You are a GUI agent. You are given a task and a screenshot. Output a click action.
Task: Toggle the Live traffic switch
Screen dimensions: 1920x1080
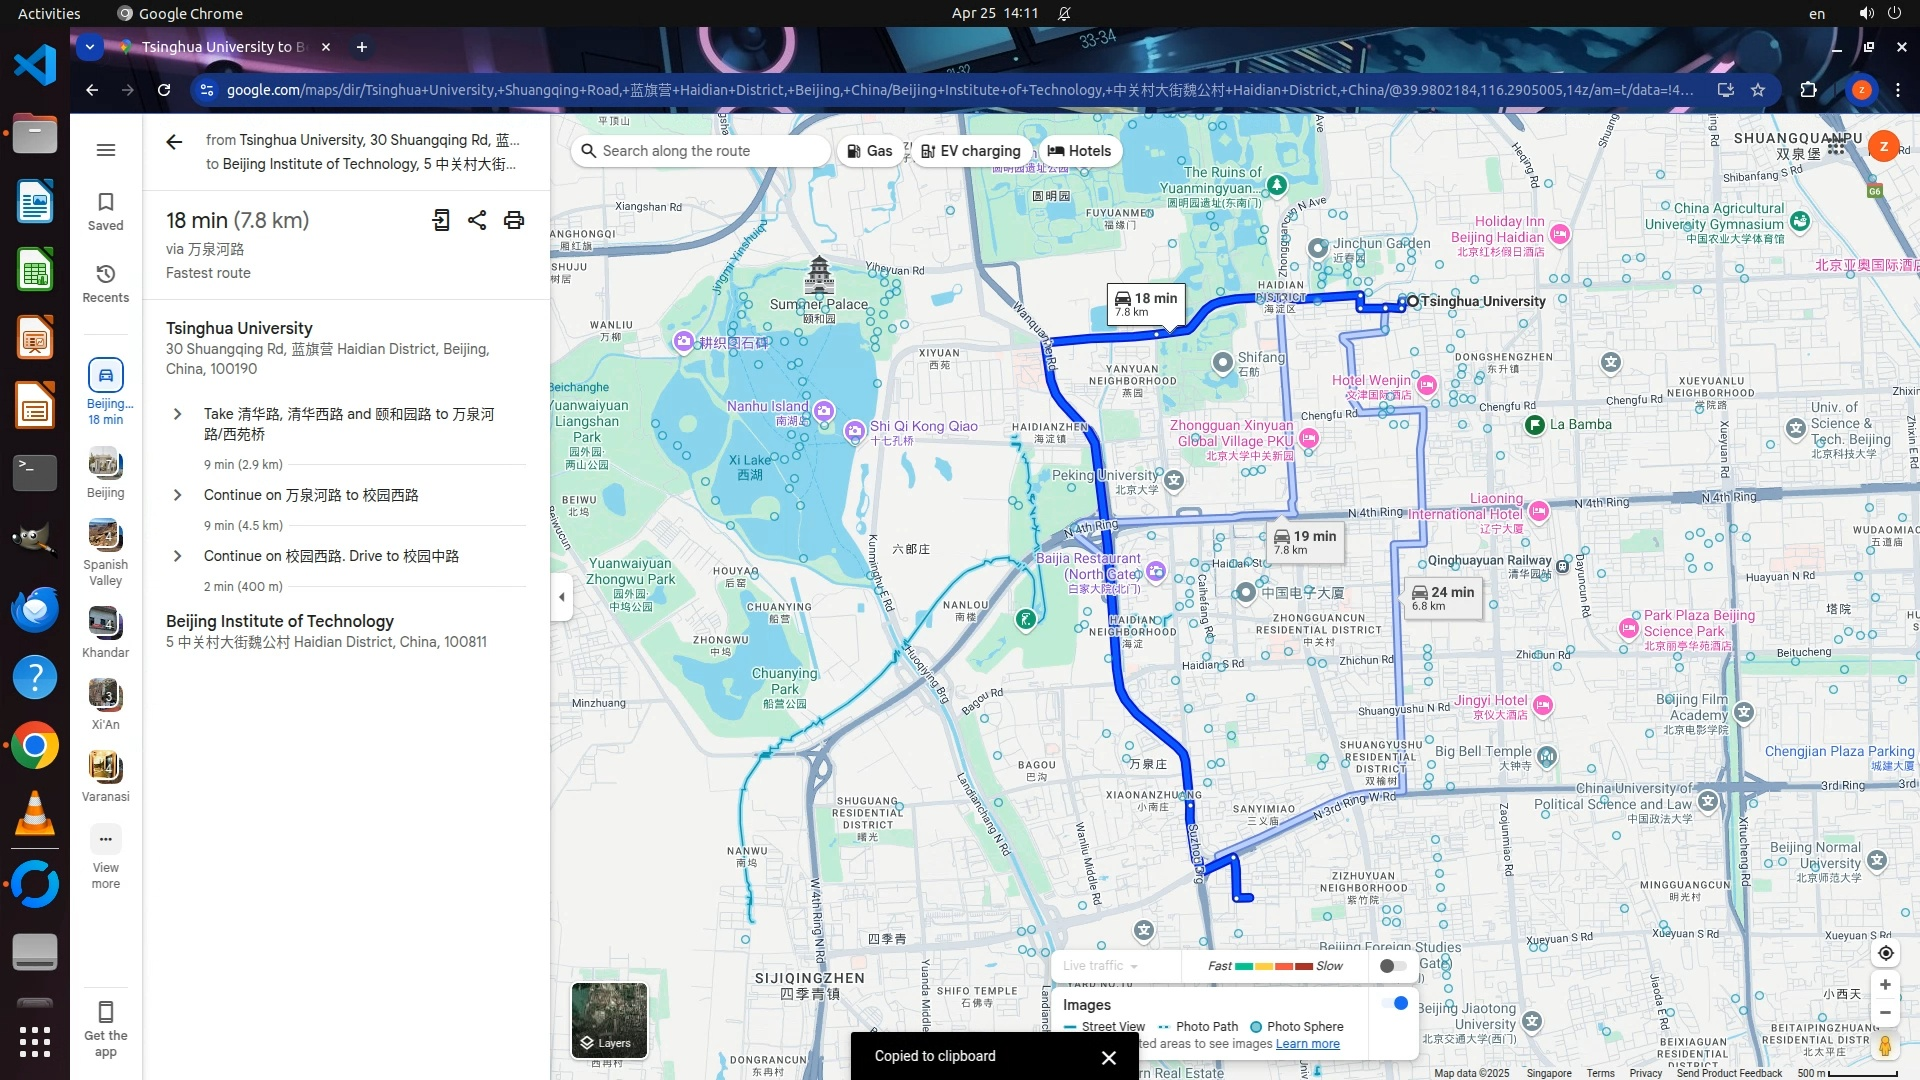click(1392, 966)
